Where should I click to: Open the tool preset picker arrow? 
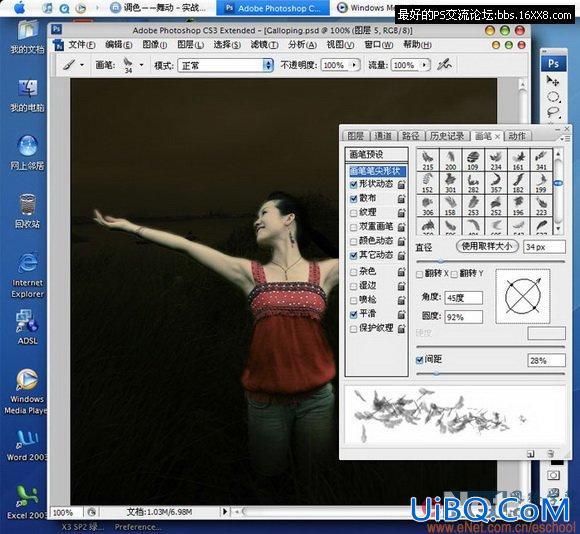pyautogui.click(x=82, y=65)
